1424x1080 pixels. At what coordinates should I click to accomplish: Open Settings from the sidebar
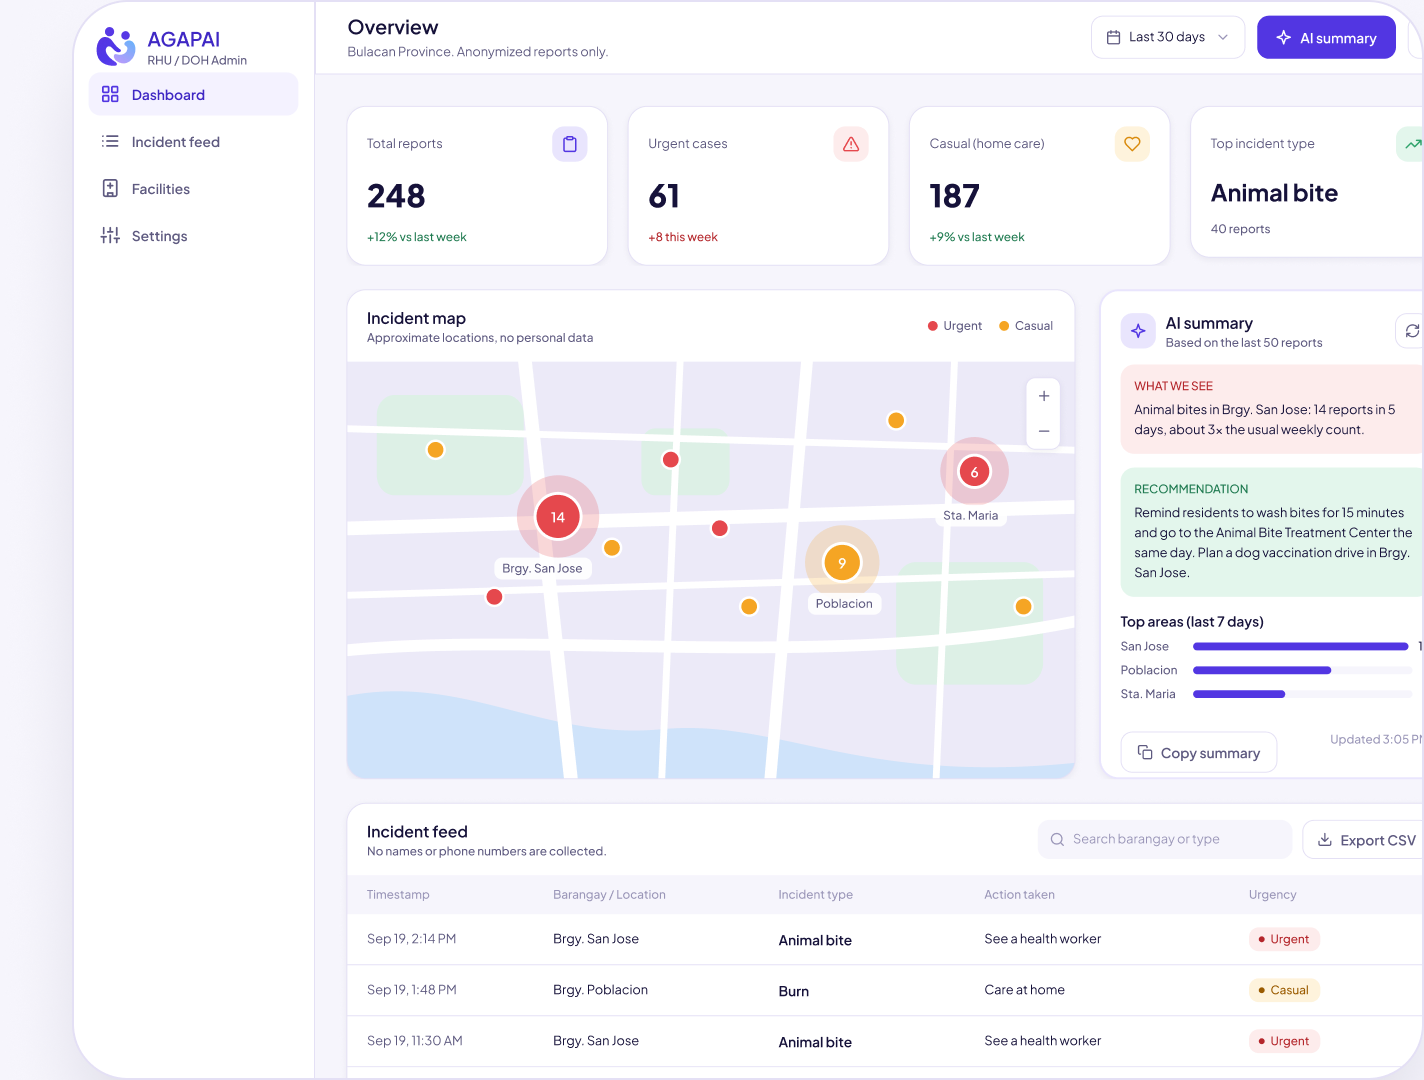193,236
